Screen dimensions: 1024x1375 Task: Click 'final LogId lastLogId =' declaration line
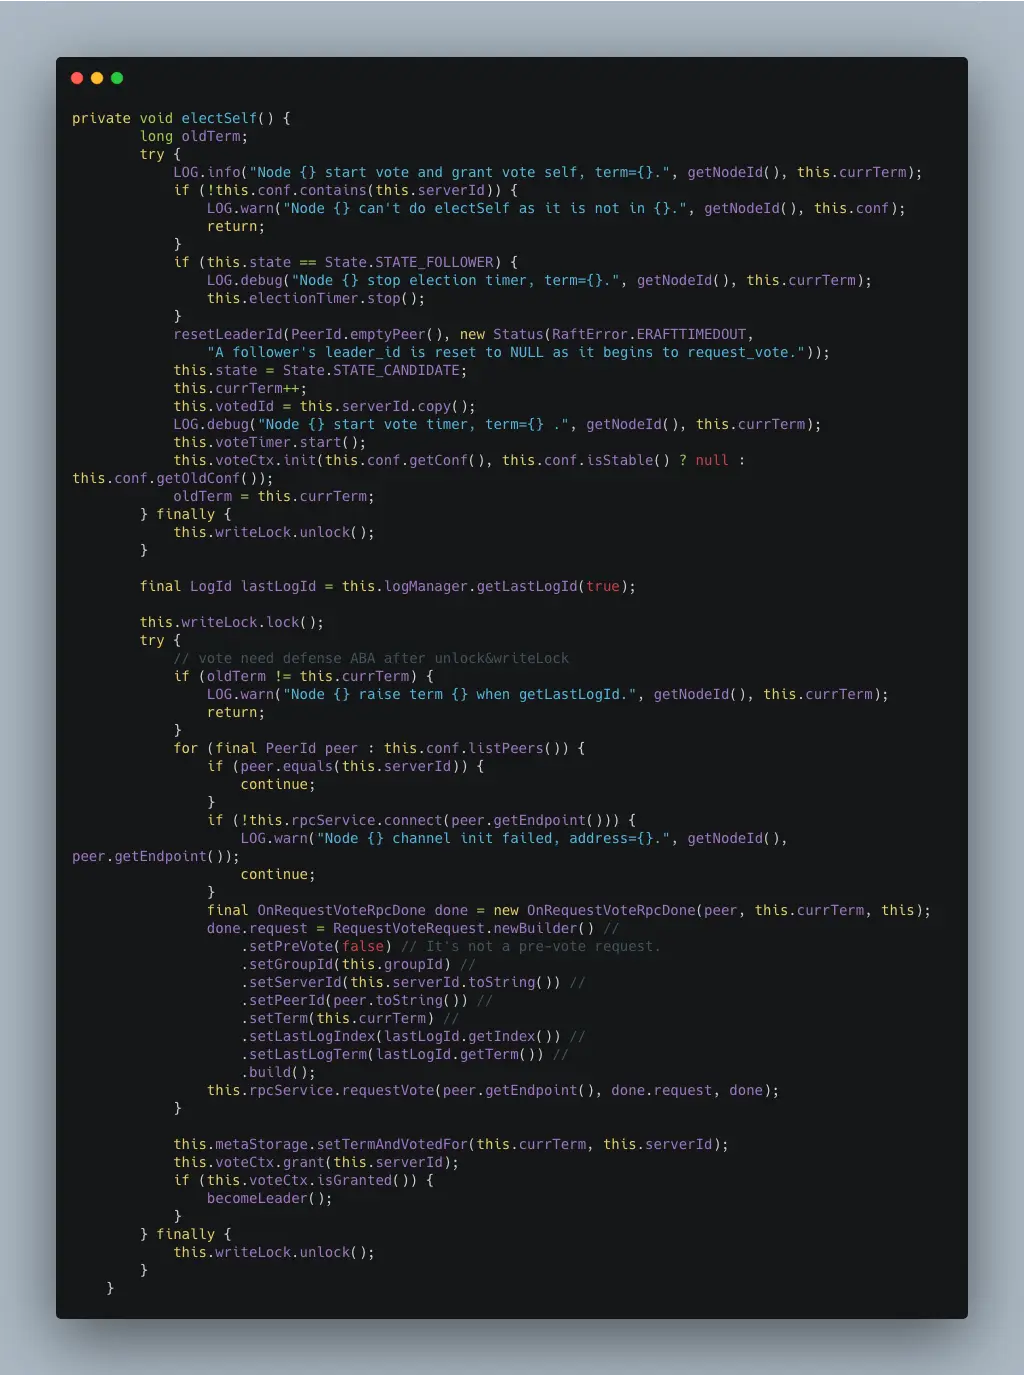388,586
